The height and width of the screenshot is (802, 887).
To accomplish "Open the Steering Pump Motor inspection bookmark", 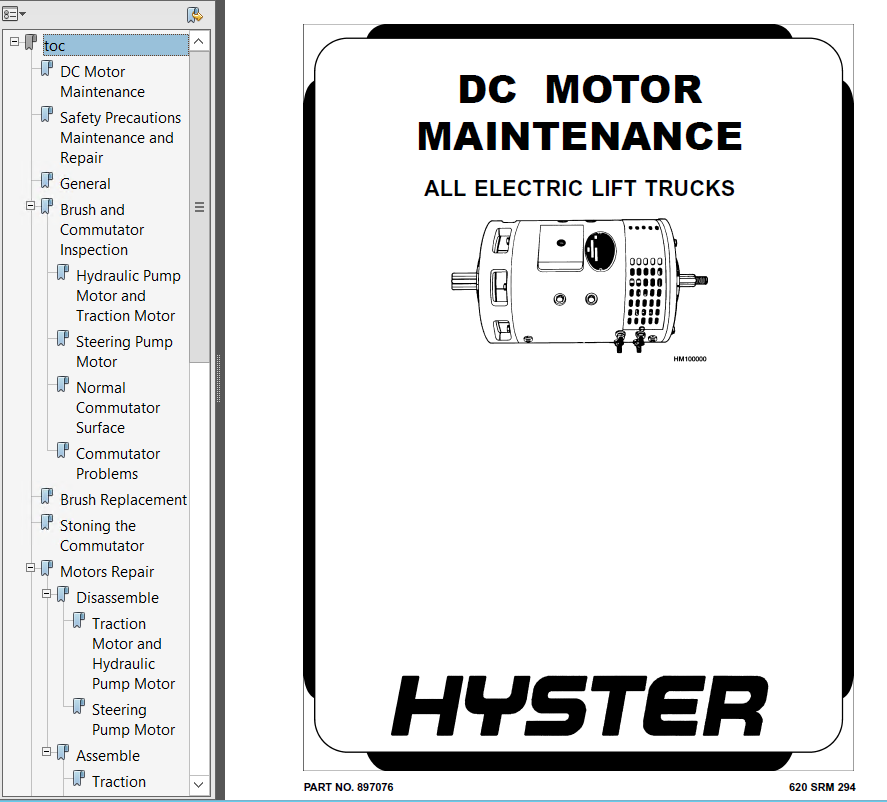I will 124,351.
